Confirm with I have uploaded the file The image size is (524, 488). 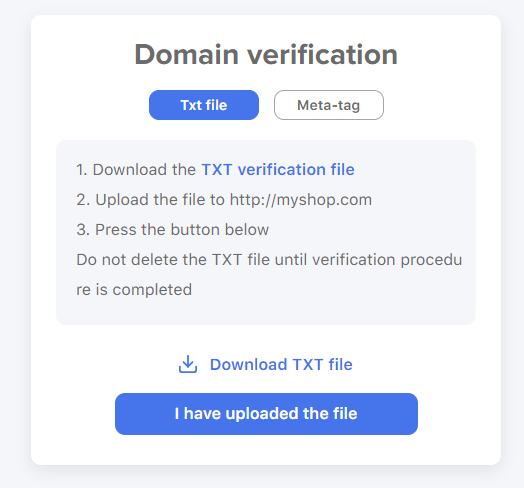[266, 414]
